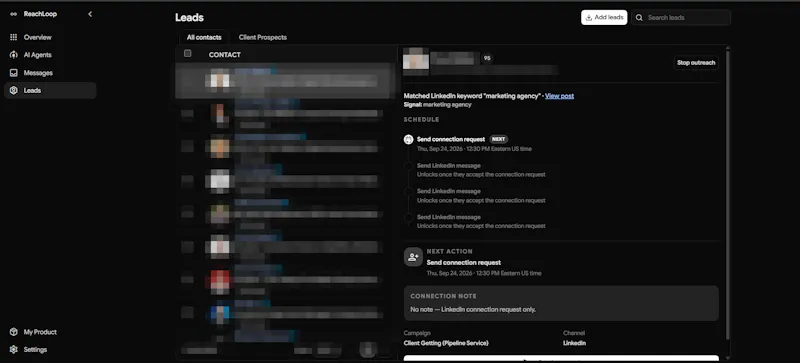Open the View post link
This screenshot has height=363, width=800.
point(559,96)
